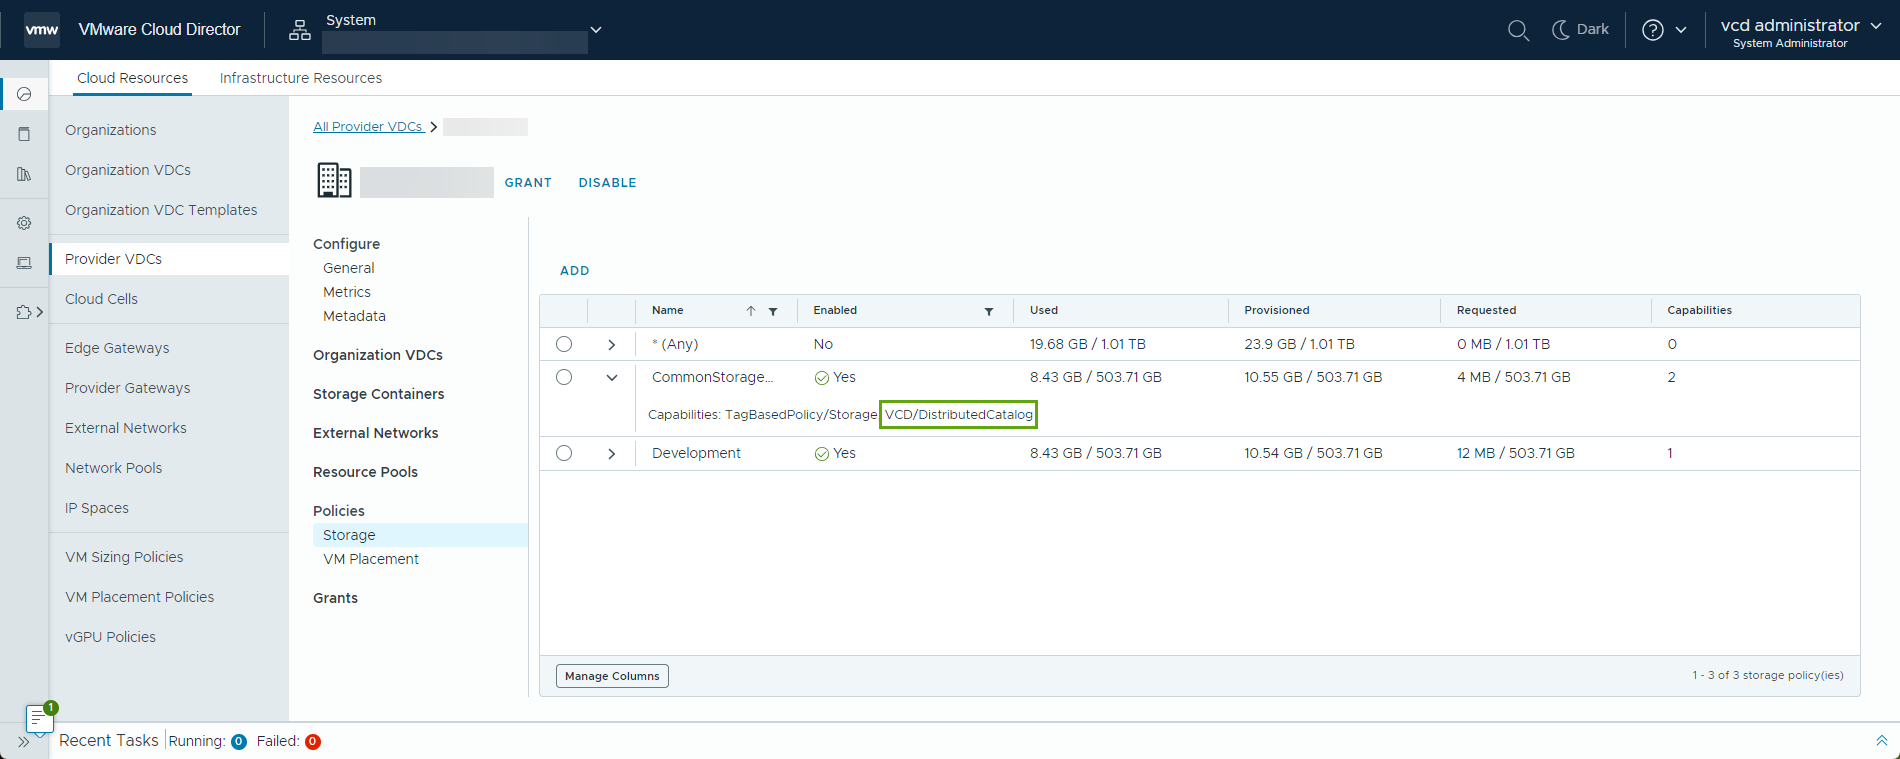
Task: Click the Development policy name cell
Action: click(696, 453)
